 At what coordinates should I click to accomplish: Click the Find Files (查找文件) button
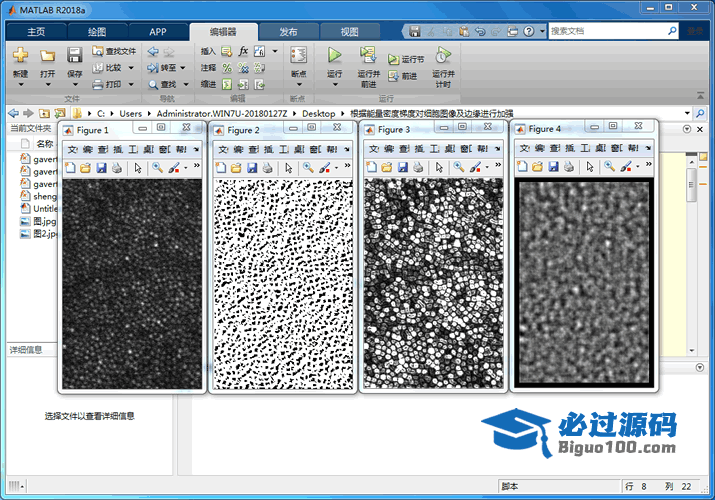[x=113, y=51]
